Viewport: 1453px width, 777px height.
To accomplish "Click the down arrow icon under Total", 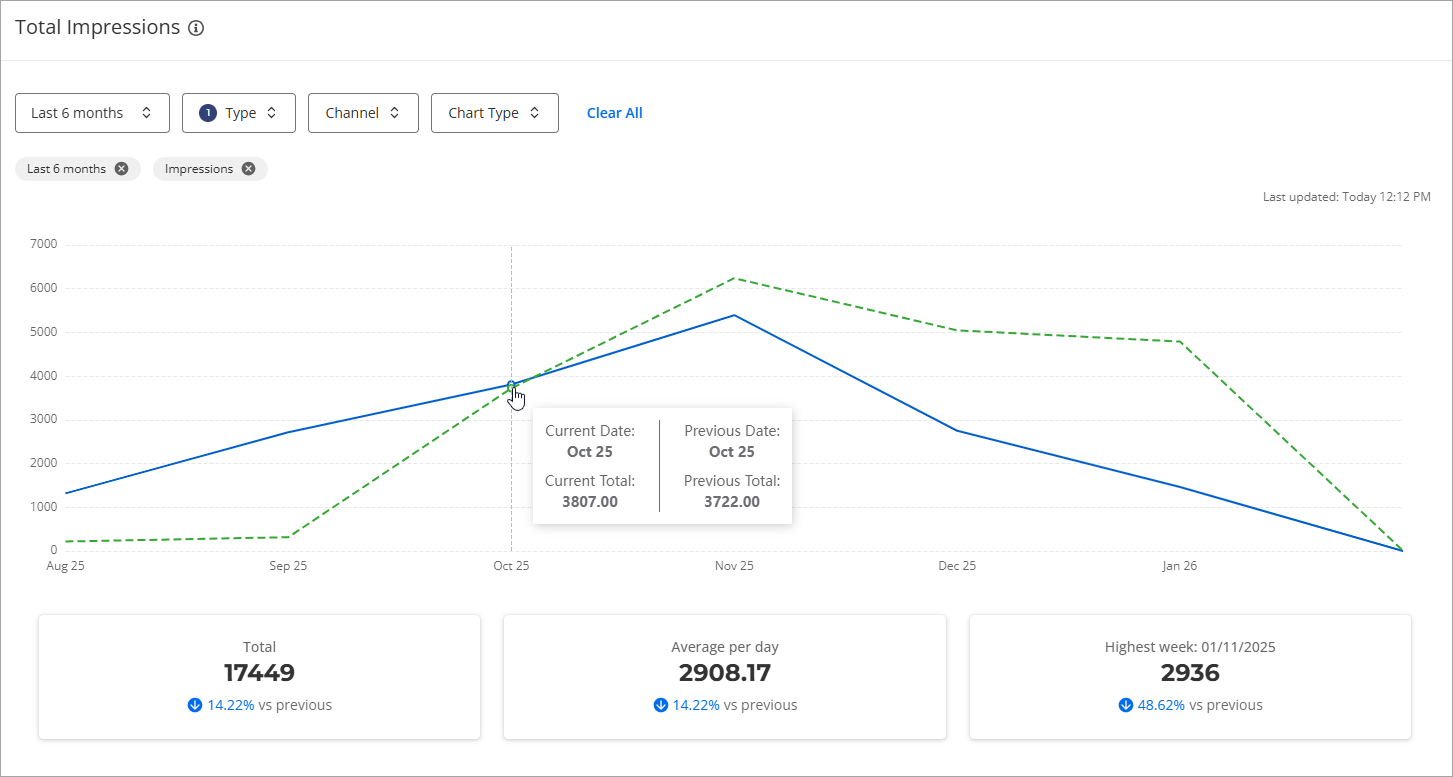I will click(x=195, y=705).
